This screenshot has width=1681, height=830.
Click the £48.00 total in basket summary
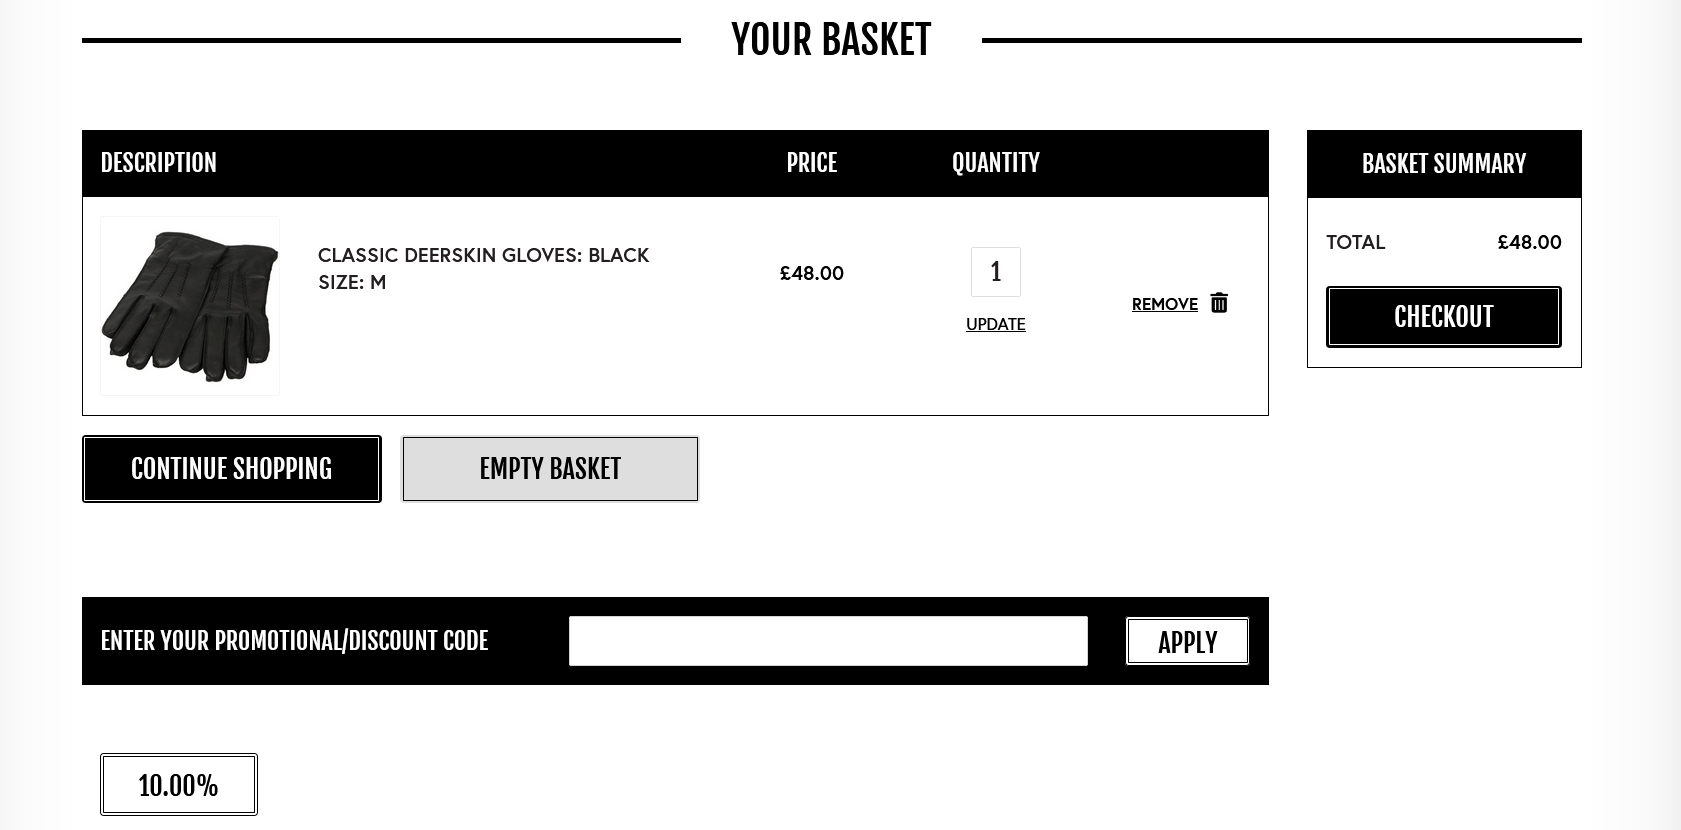coord(1529,242)
